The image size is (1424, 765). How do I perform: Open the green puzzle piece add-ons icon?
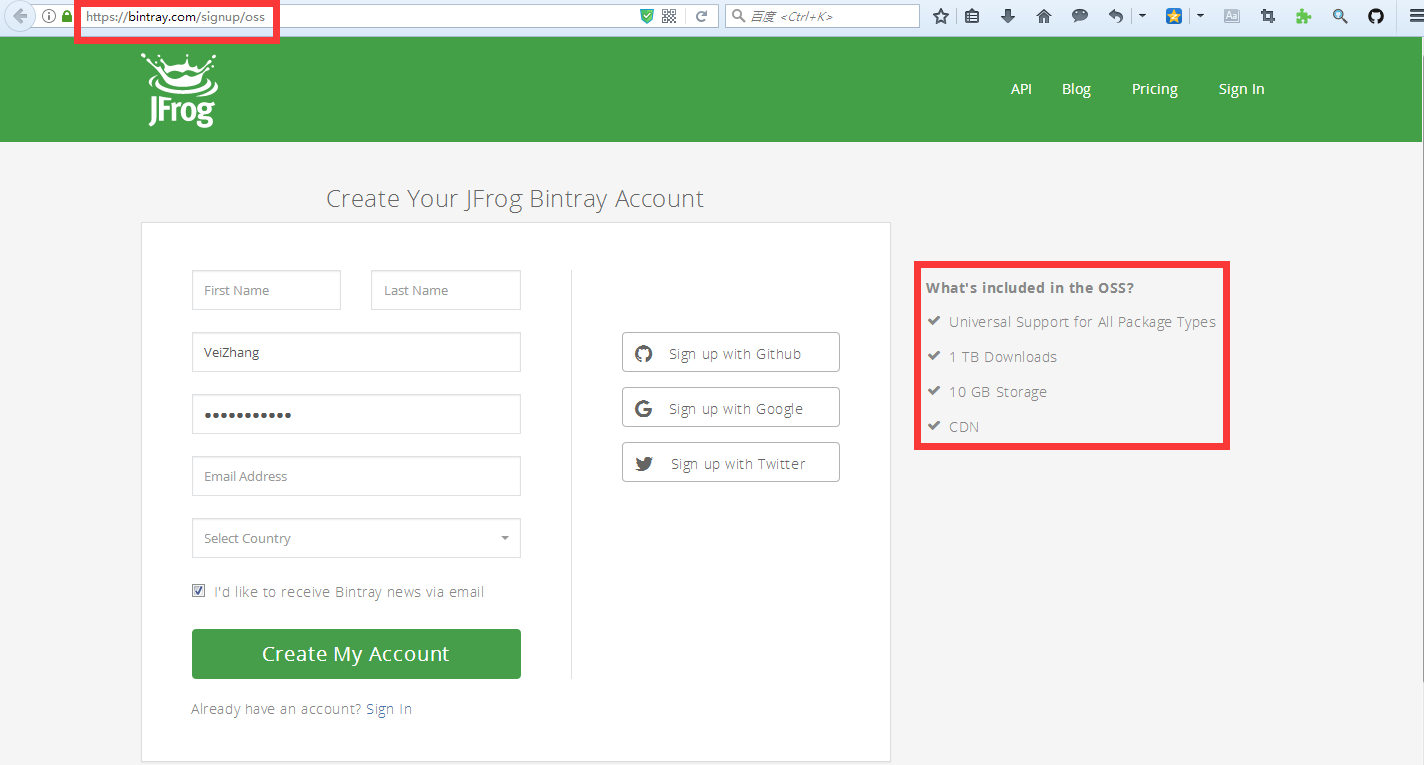(x=1304, y=16)
